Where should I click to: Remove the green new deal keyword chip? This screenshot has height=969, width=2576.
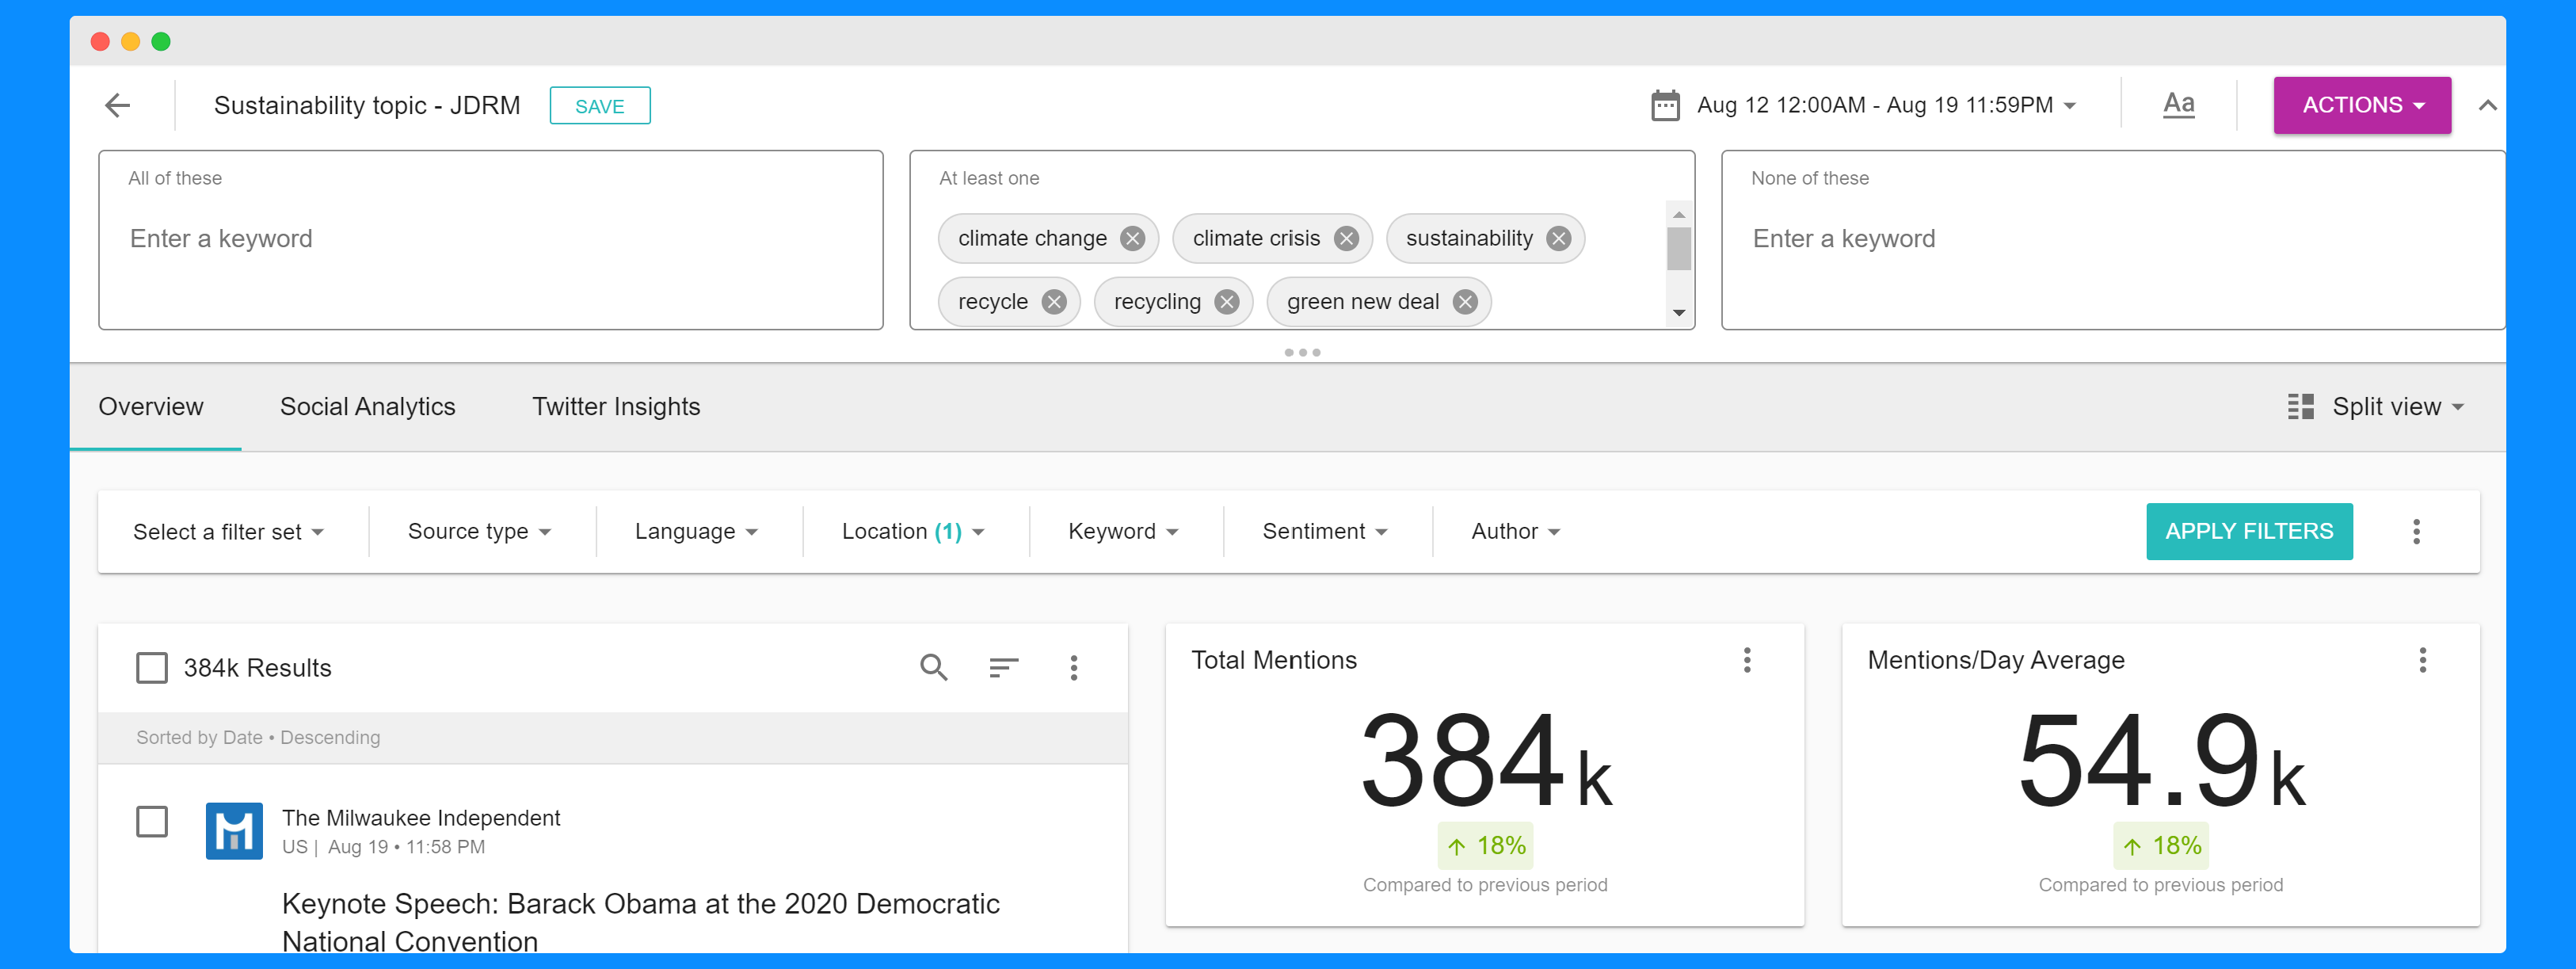click(x=1464, y=302)
